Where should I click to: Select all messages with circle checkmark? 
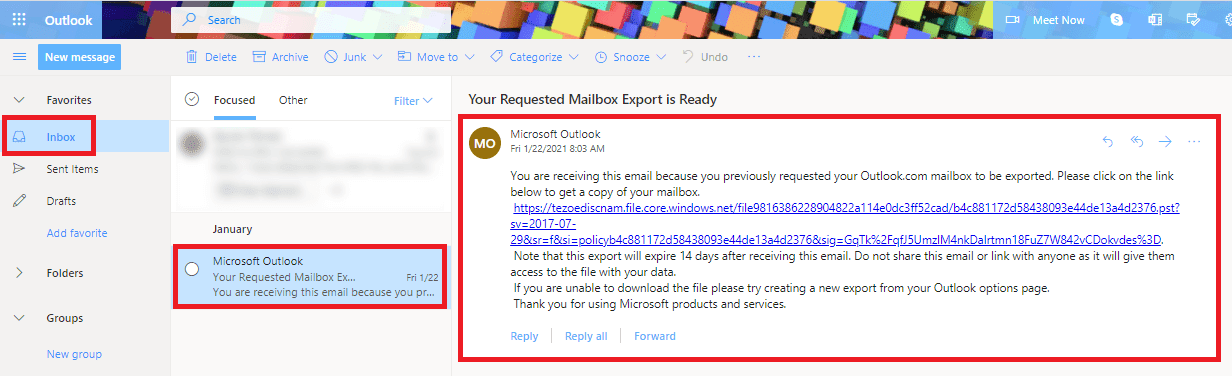click(x=193, y=100)
